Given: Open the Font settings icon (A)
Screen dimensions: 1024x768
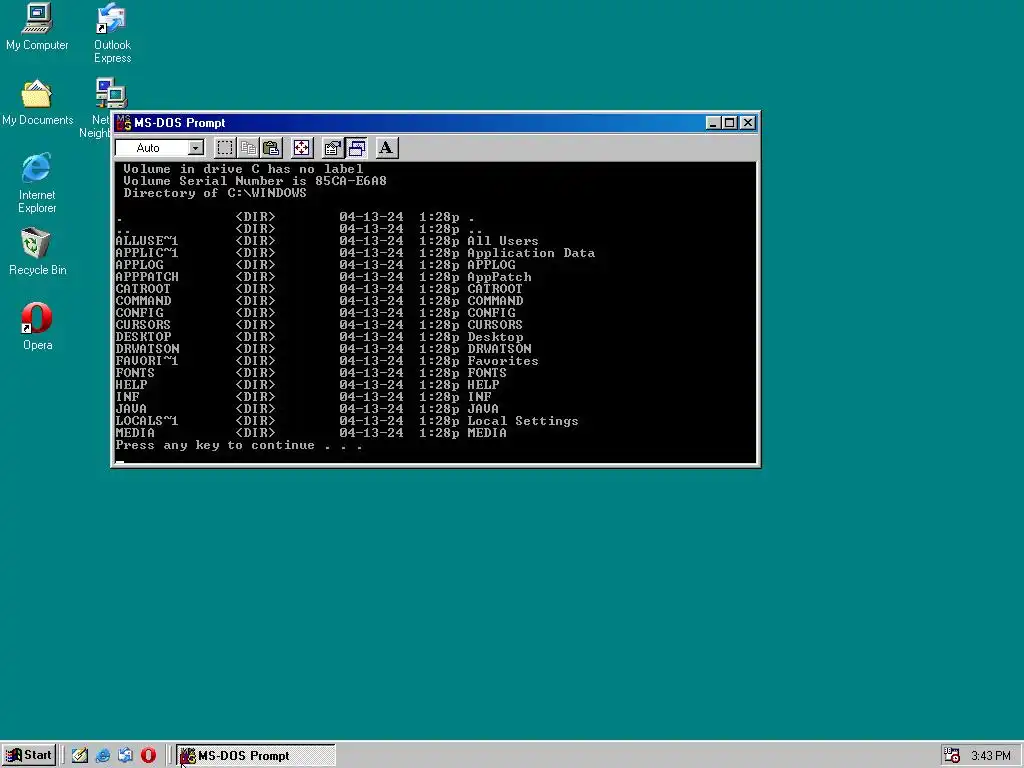Looking at the screenshot, I should (x=386, y=148).
